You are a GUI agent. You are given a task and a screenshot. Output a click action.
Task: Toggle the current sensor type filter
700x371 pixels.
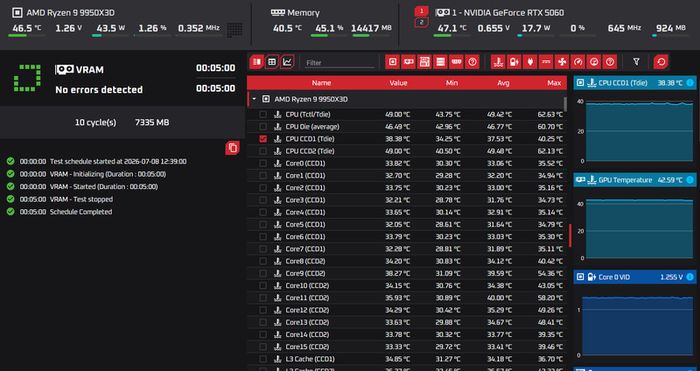pyautogui.click(x=546, y=62)
